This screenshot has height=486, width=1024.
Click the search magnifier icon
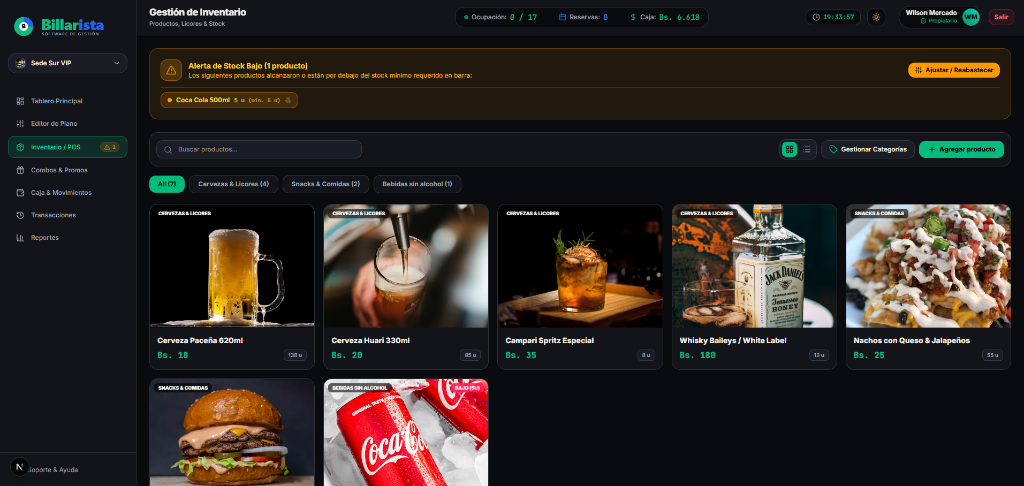coord(168,150)
